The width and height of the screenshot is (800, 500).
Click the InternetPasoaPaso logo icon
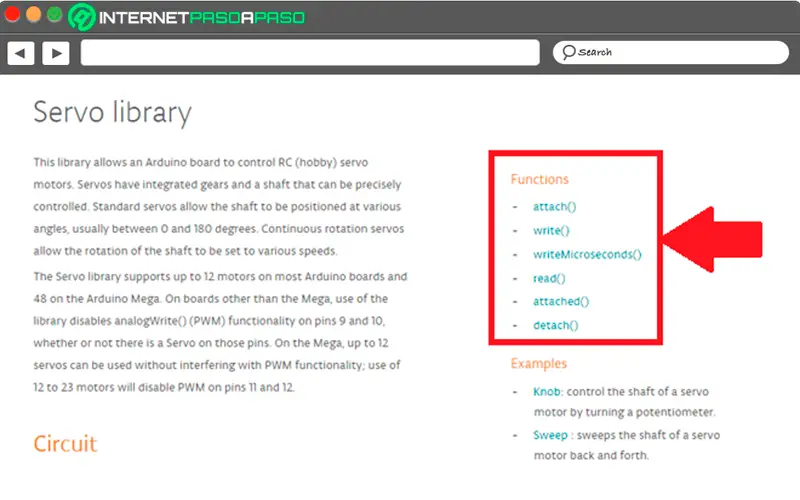pos(82,17)
